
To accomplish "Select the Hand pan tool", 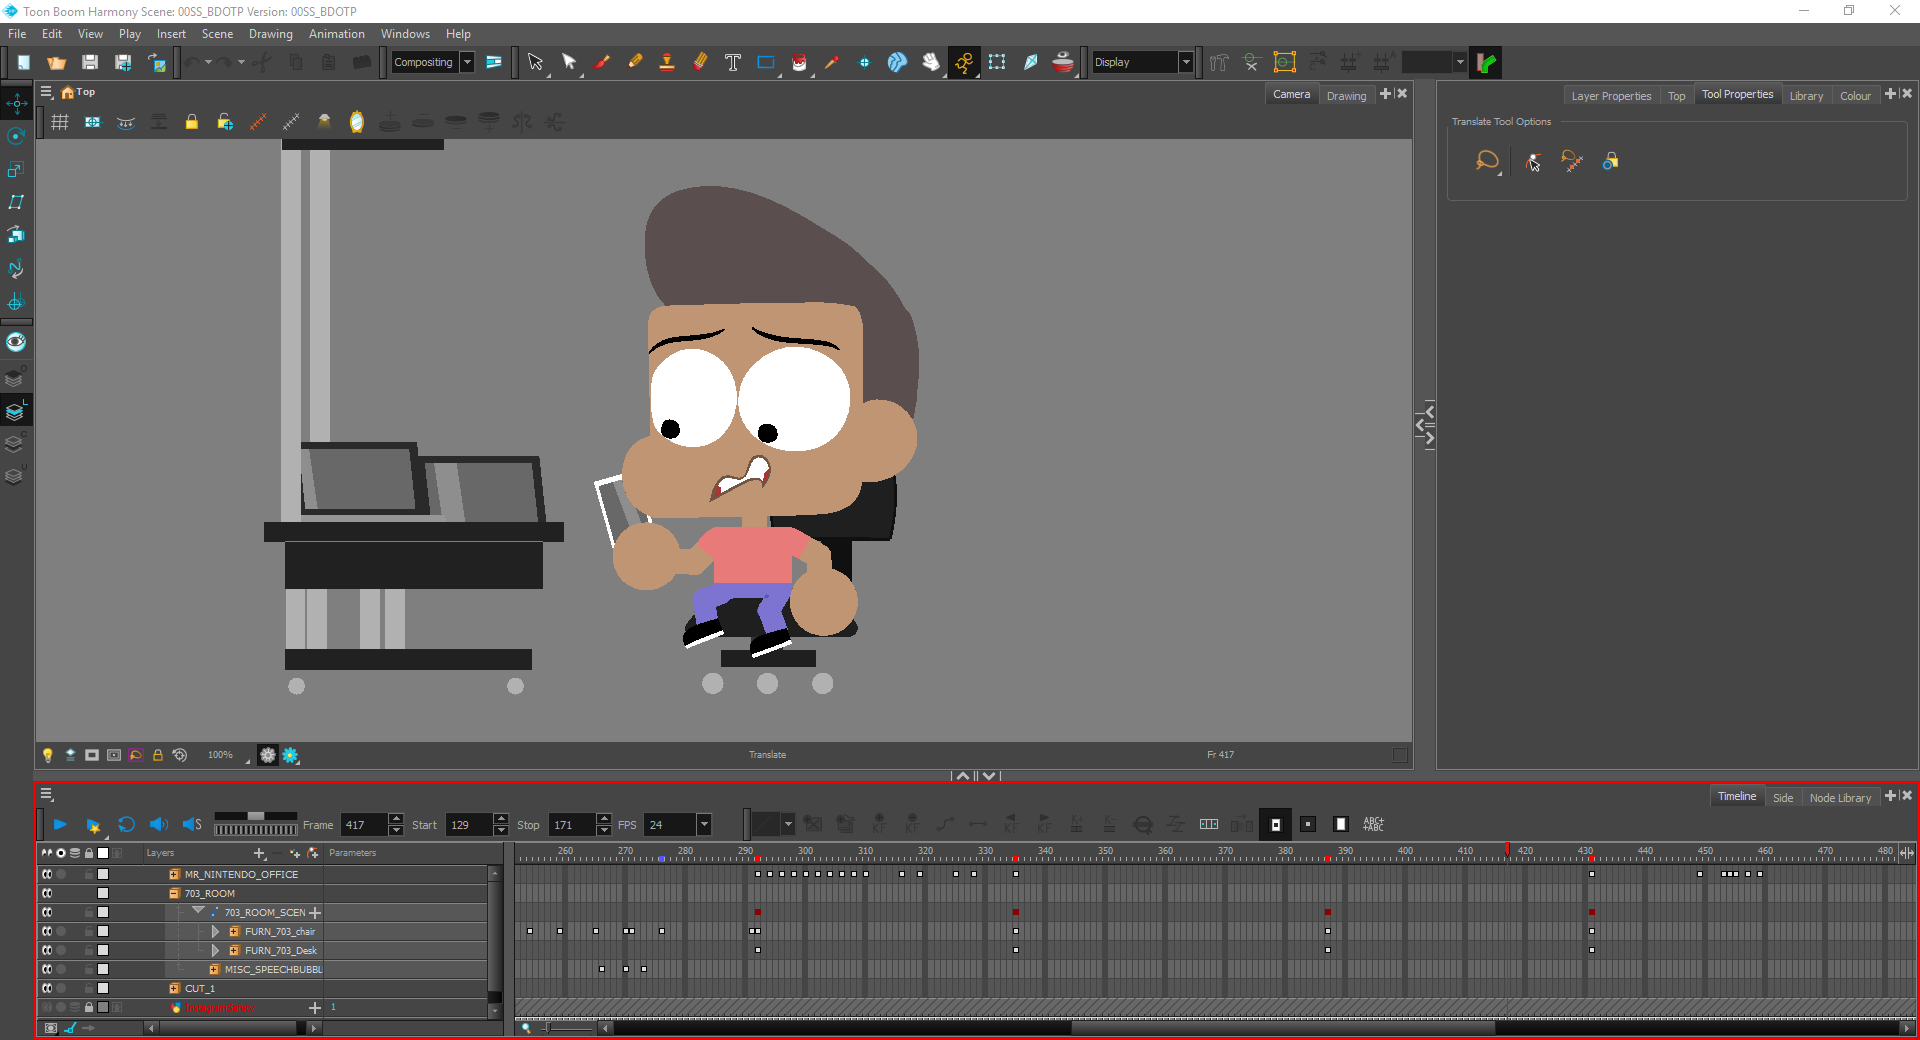I will pos(931,62).
